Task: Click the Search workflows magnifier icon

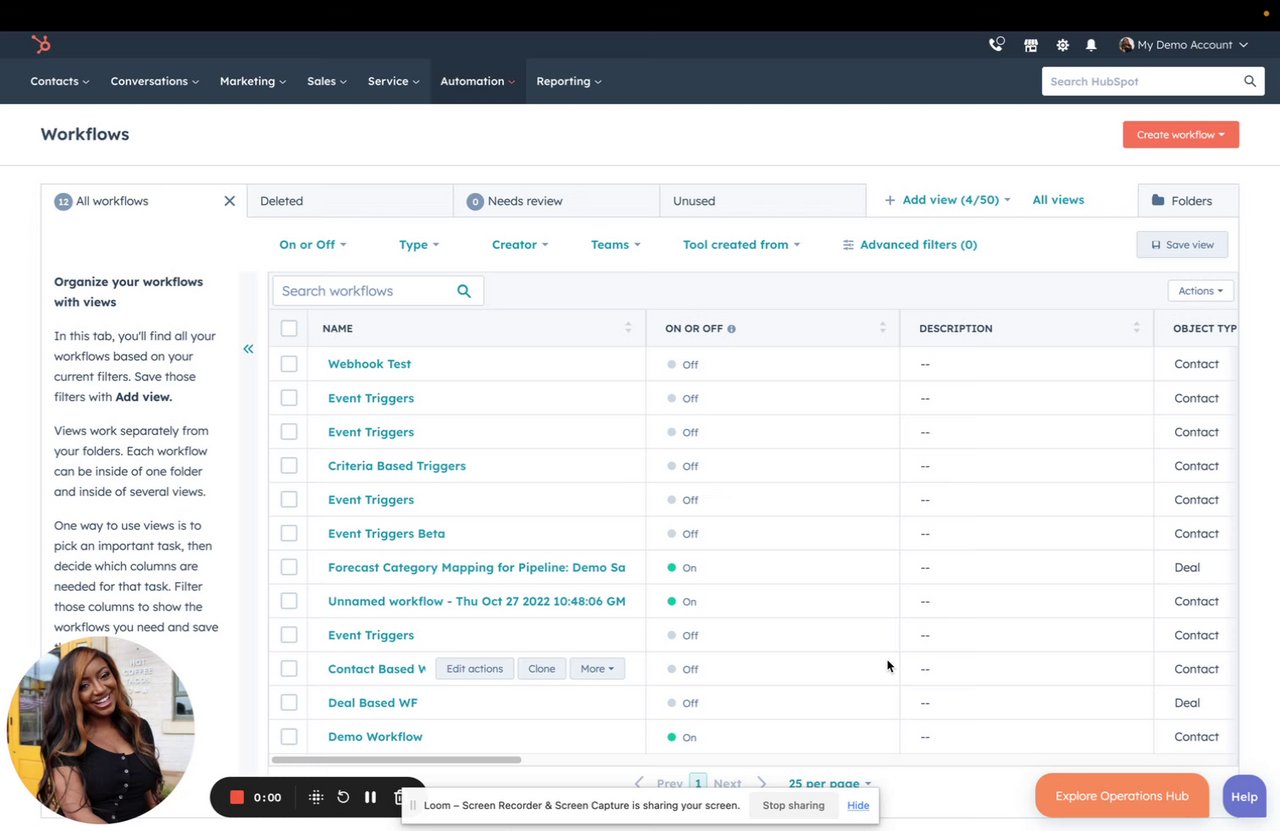Action: (464, 291)
